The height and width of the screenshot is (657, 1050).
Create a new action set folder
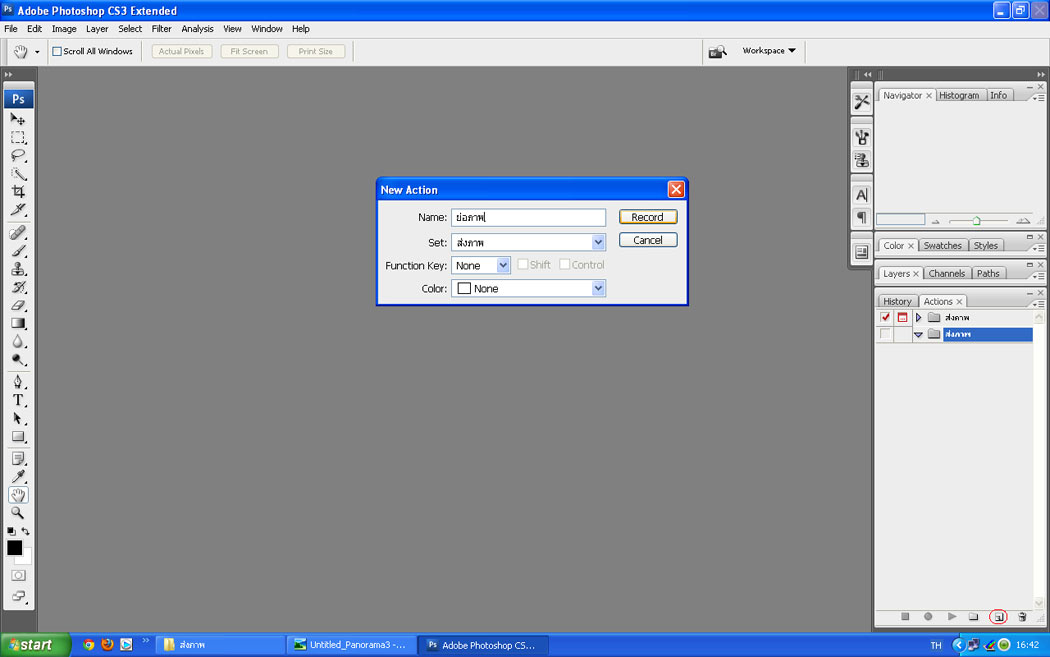tap(973, 617)
